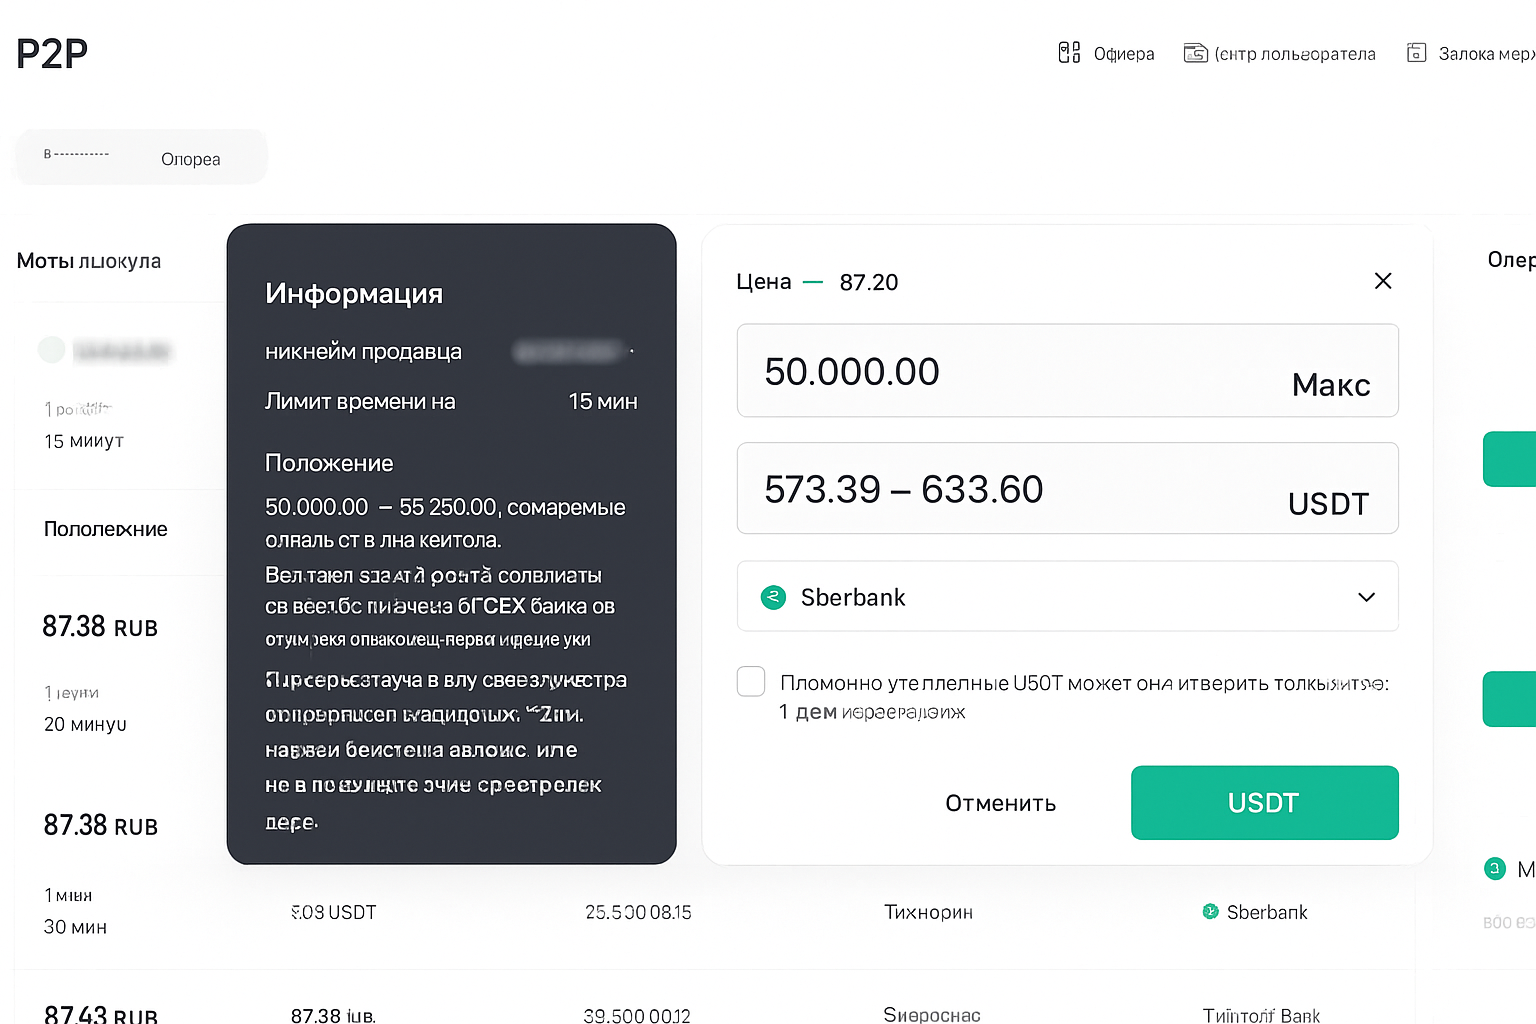The width and height of the screenshot is (1536, 1024).
Task: Select the first tab beside Опореа
Action: point(76,155)
